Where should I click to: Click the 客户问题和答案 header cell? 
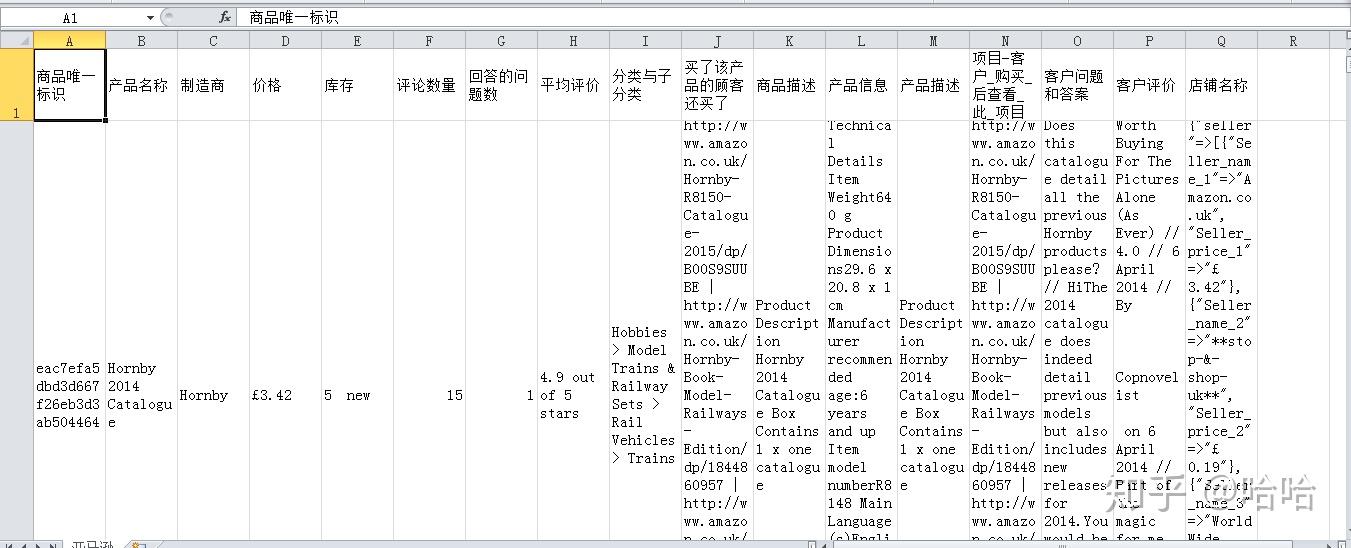pos(1077,85)
